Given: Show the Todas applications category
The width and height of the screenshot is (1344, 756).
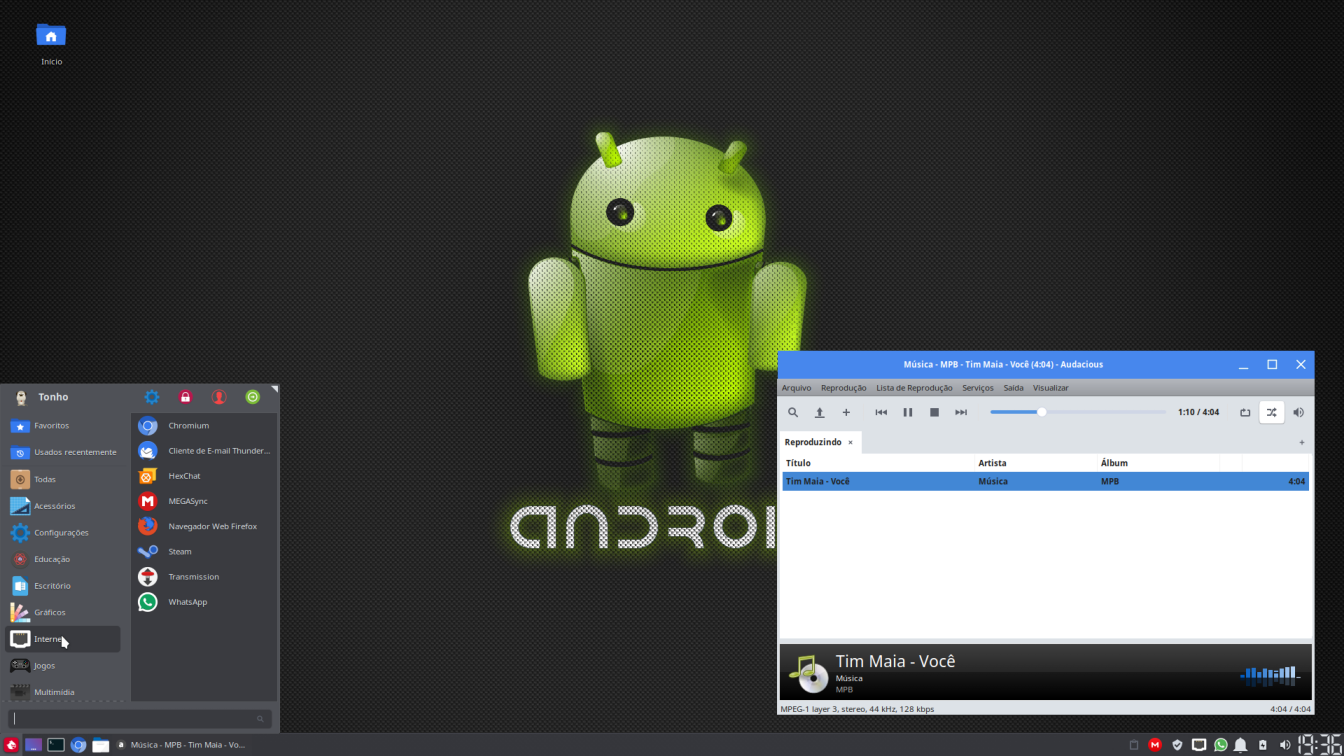Looking at the screenshot, I should (63, 479).
